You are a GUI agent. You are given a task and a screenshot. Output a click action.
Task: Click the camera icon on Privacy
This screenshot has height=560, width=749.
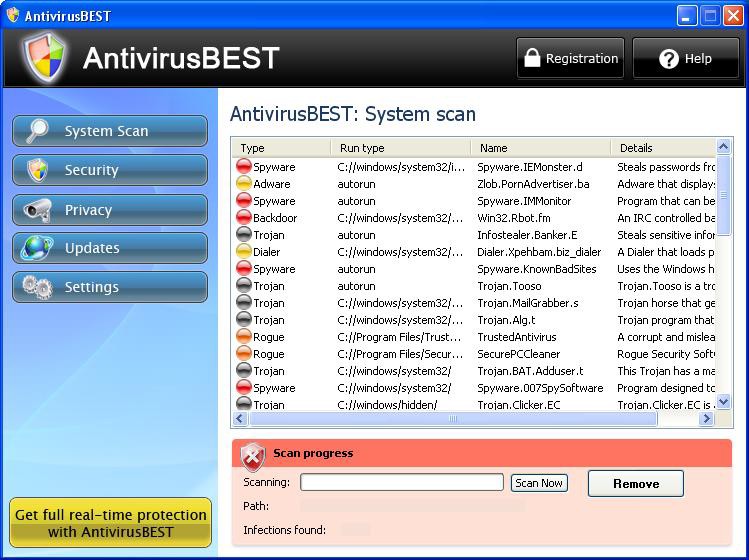click(37, 209)
